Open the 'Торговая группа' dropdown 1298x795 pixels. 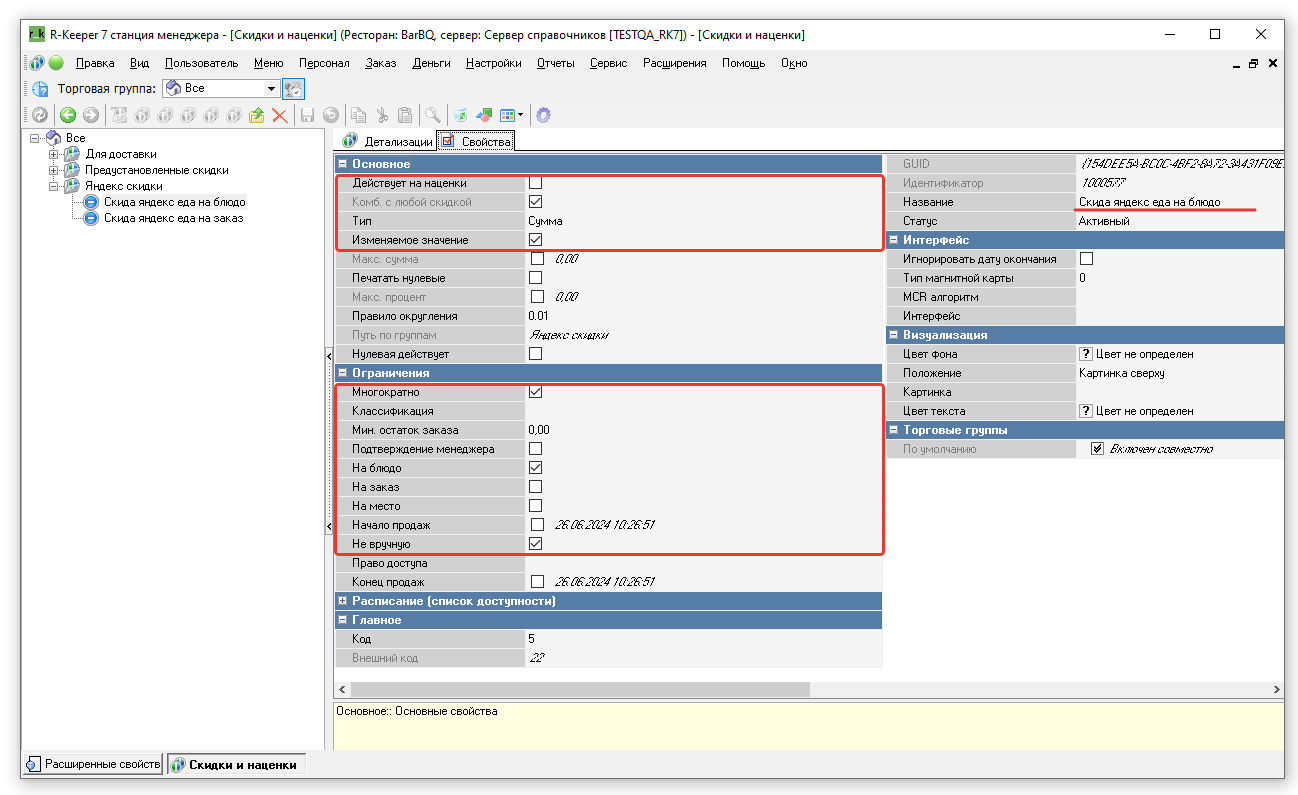coord(271,88)
